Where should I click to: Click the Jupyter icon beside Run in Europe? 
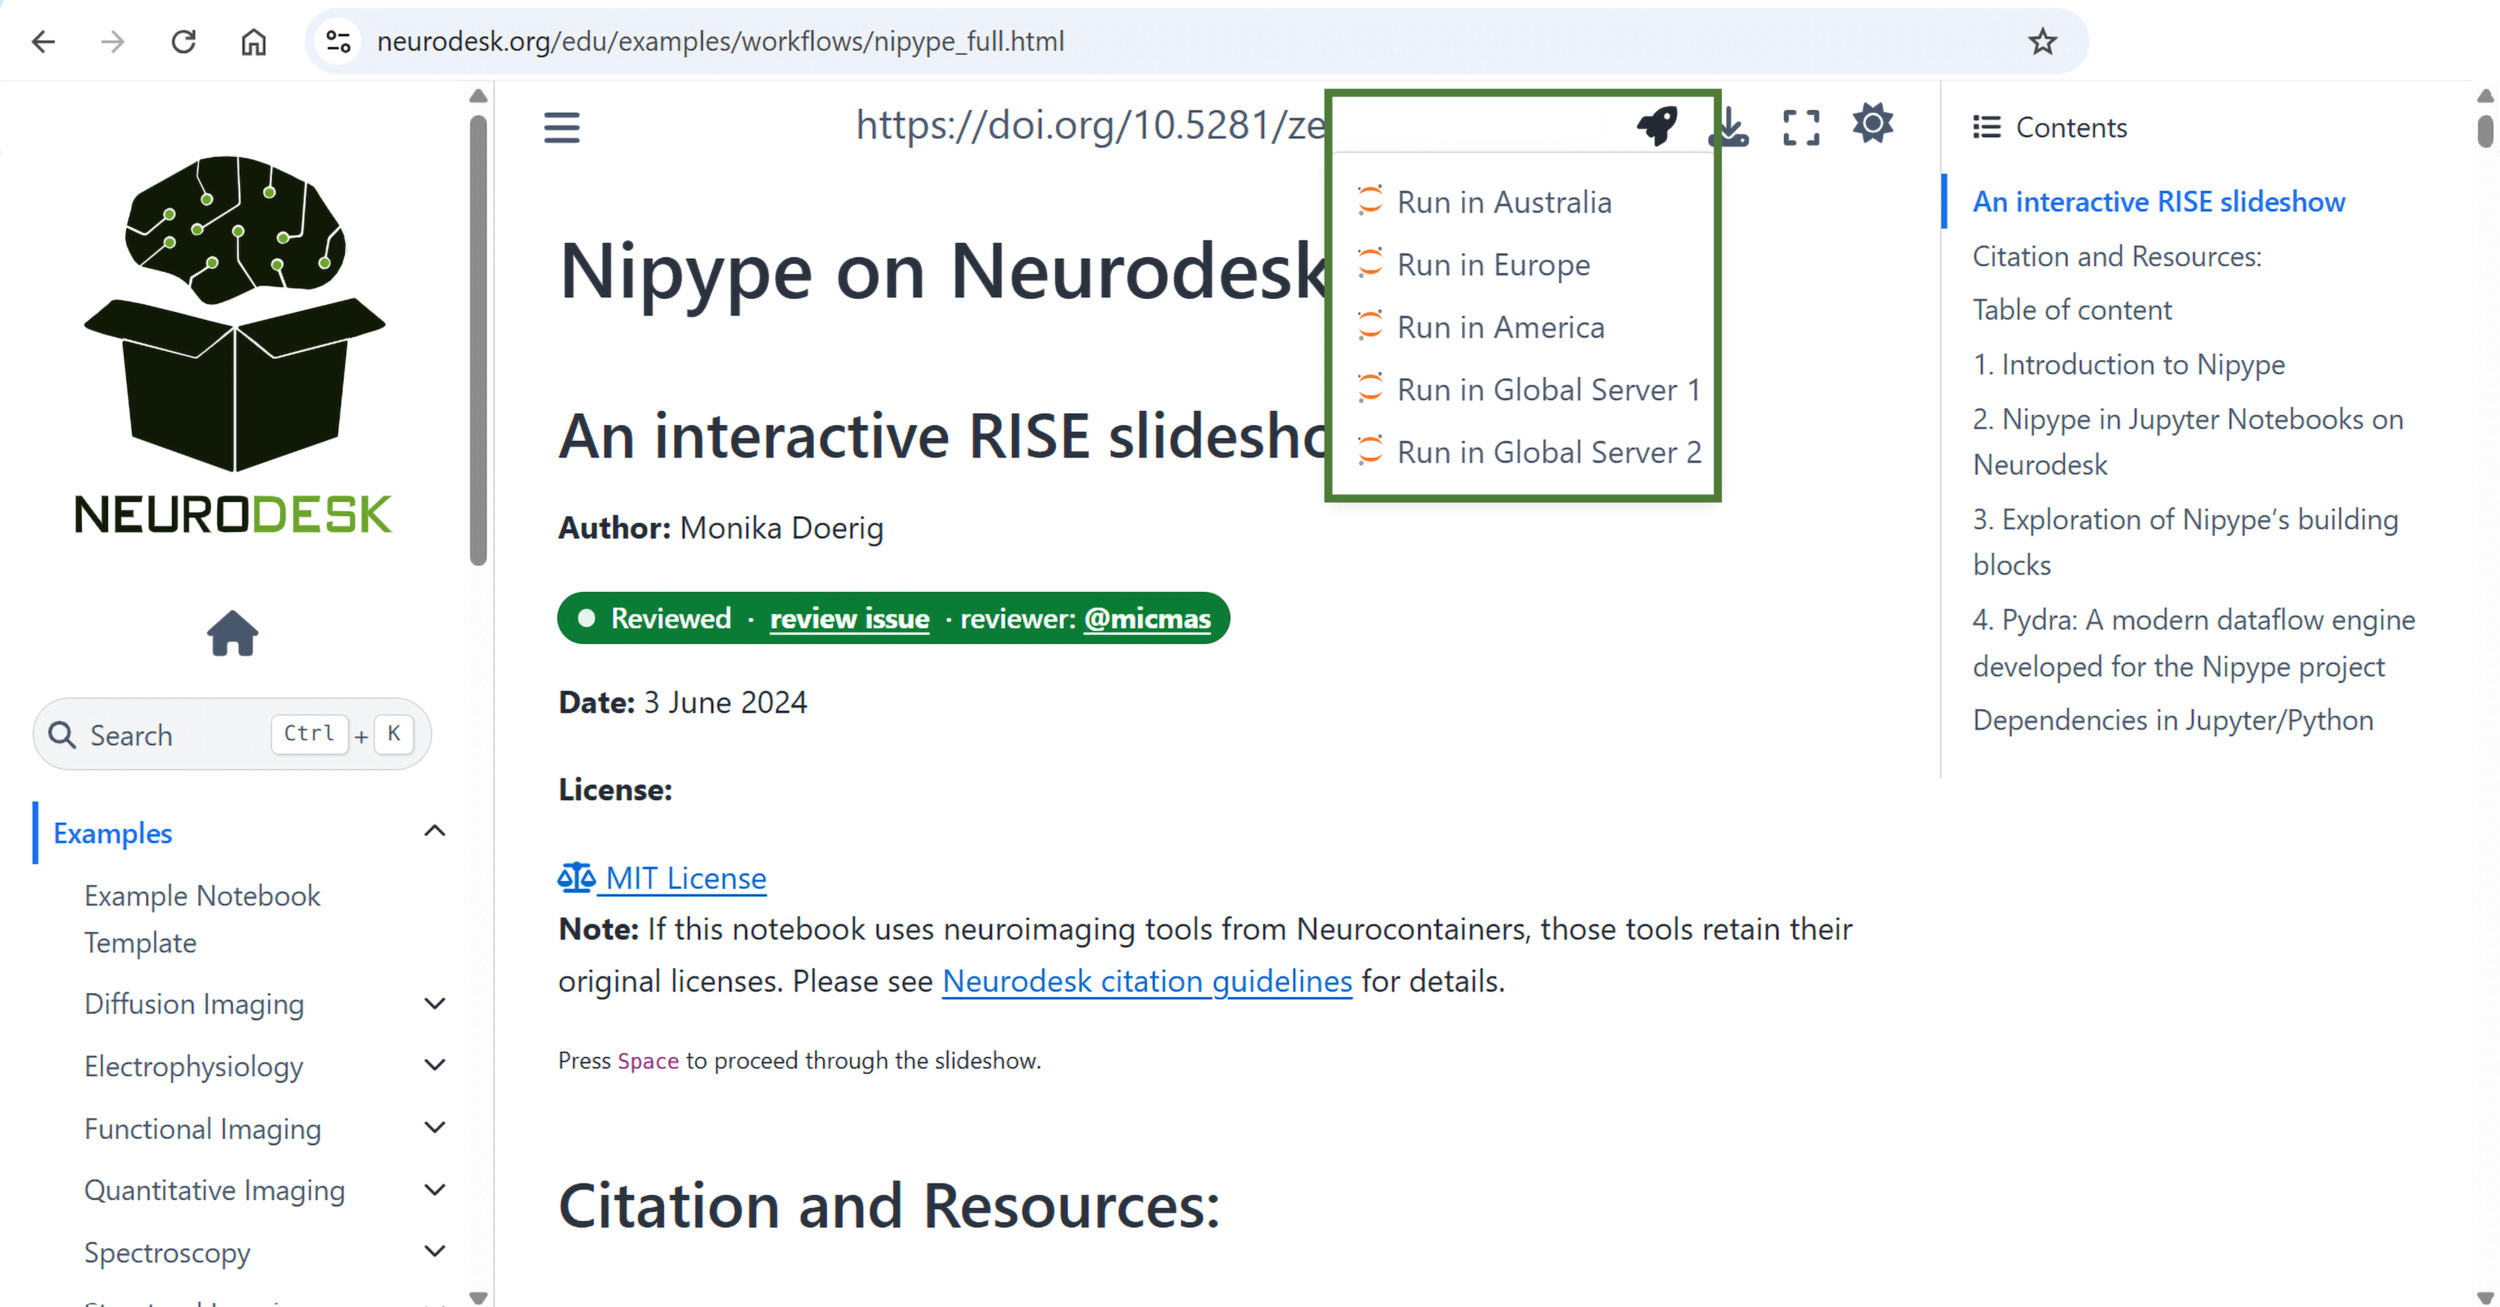[1370, 264]
